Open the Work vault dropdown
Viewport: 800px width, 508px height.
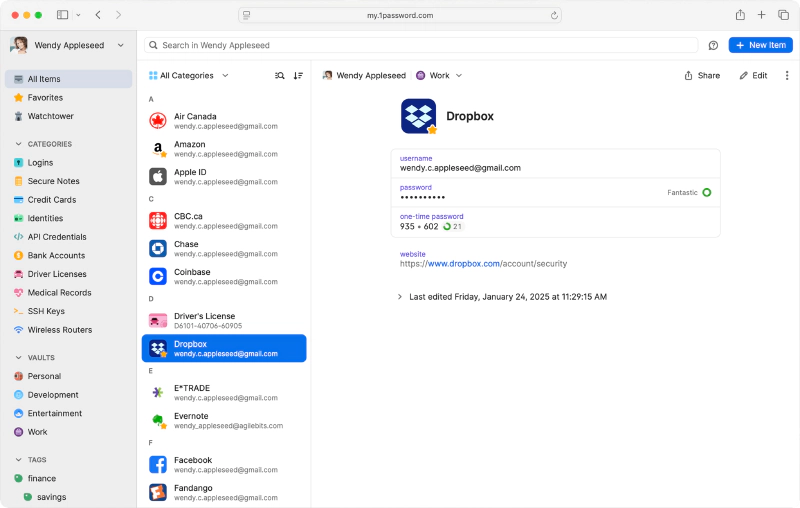pyautogui.click(x=439, y=75)
